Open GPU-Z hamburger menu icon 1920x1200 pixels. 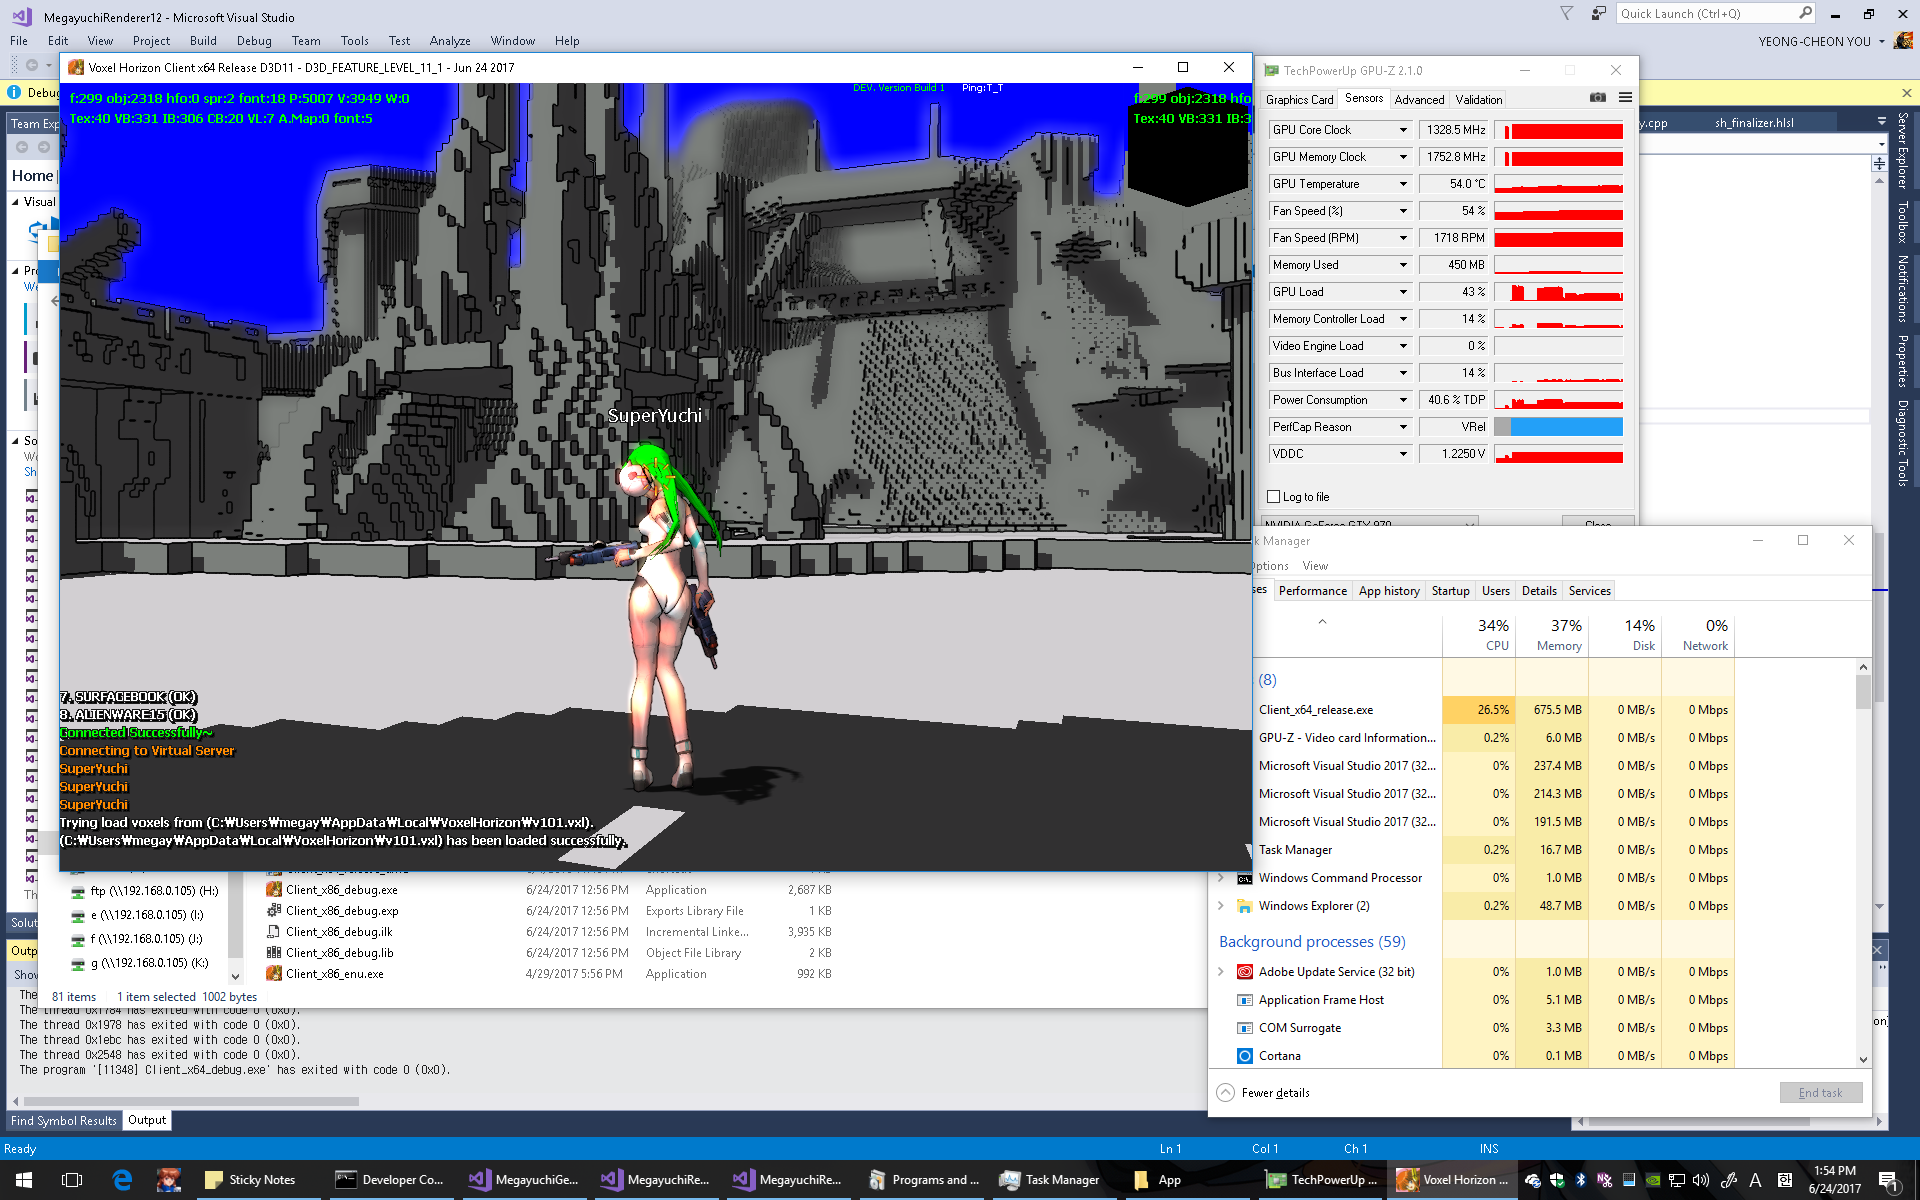[x=1625, y=98]
